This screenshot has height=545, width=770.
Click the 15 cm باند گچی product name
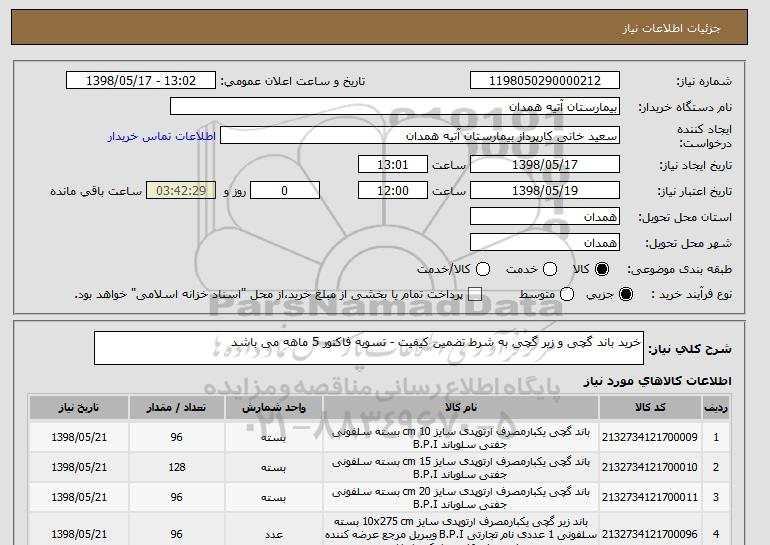point(461,468)
